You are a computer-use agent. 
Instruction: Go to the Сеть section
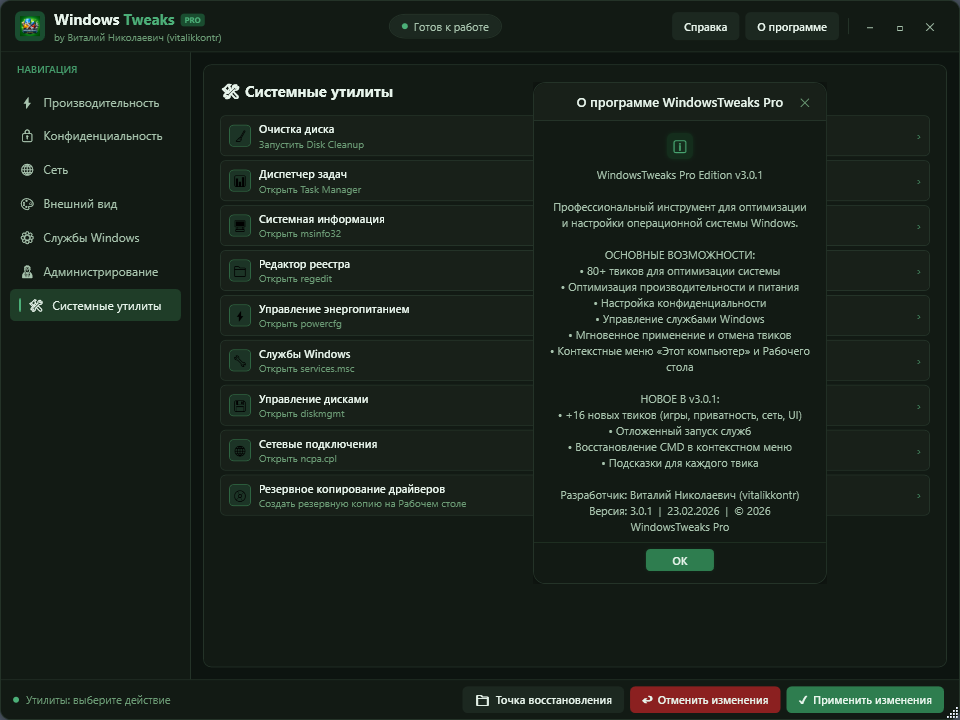(96, 170)
